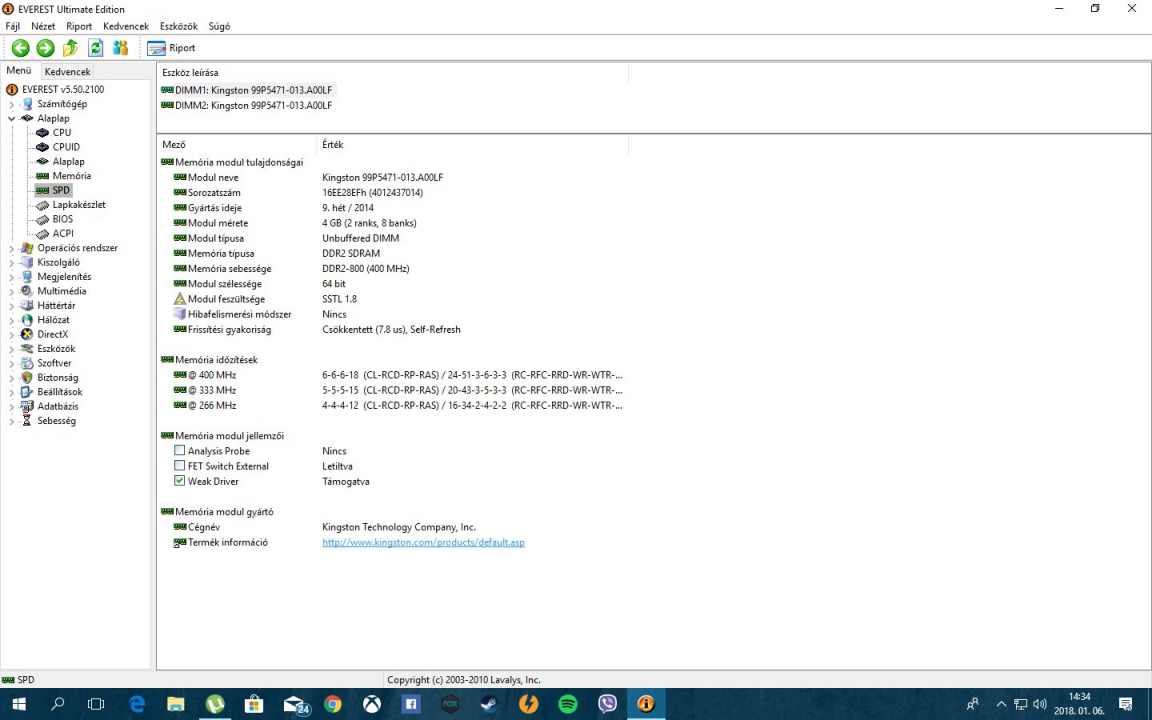The image size is (1152, 720).
Task: Go forward with the green right arrow
Action: (46, 48)
